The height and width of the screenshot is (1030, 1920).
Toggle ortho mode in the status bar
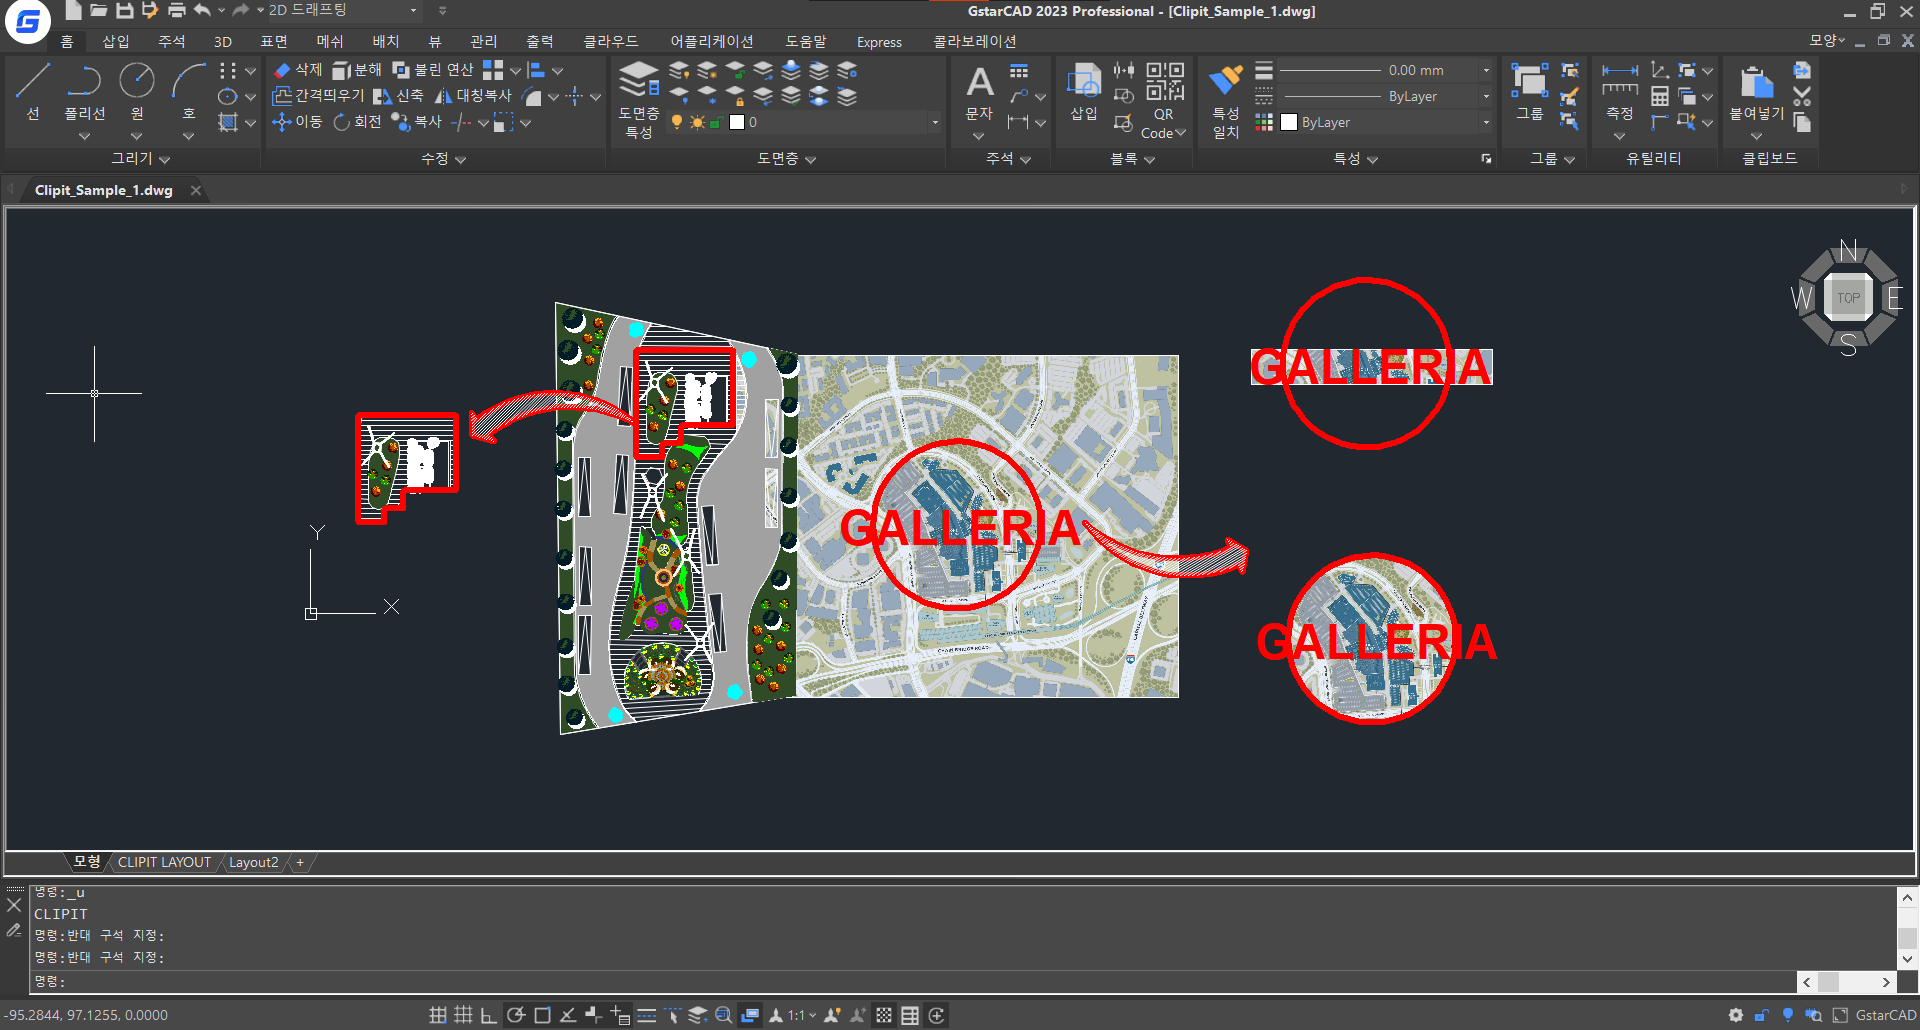click(488, 1015)
